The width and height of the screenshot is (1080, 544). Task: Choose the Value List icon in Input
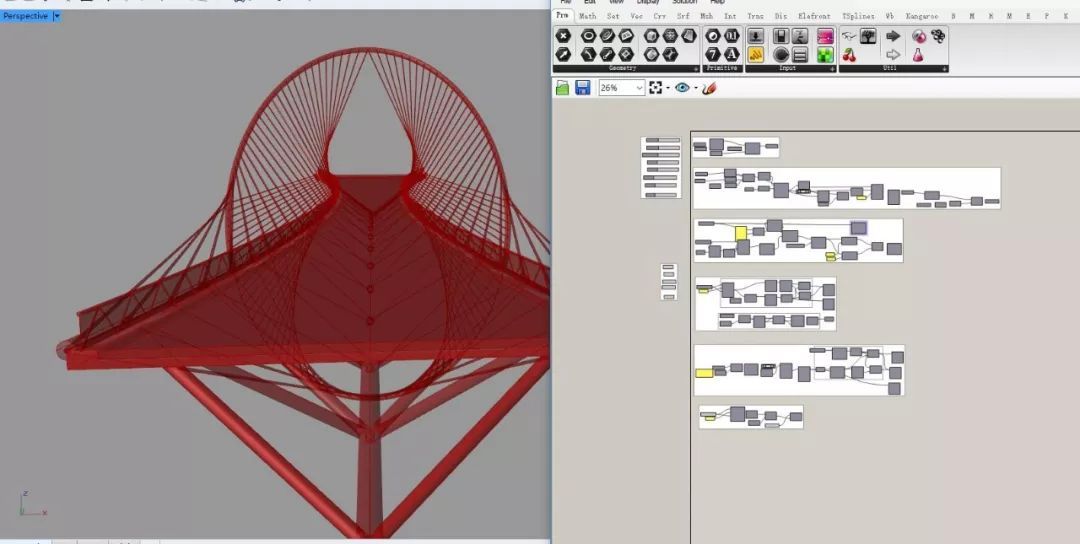coord(800,54)
